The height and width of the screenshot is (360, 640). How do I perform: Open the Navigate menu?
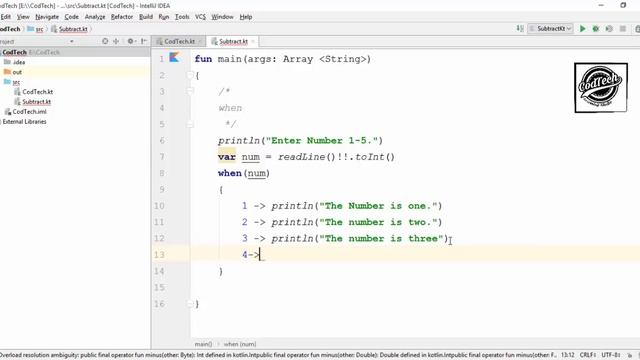click(47, 17)
